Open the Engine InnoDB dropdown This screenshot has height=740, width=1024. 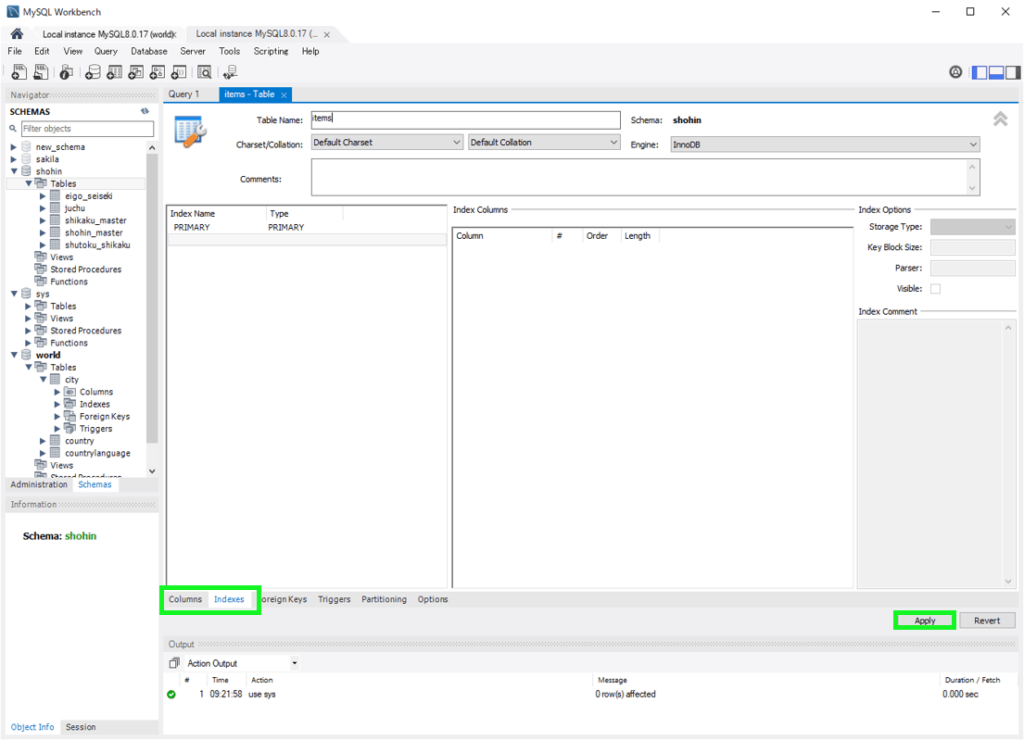[x=825, y=144]
